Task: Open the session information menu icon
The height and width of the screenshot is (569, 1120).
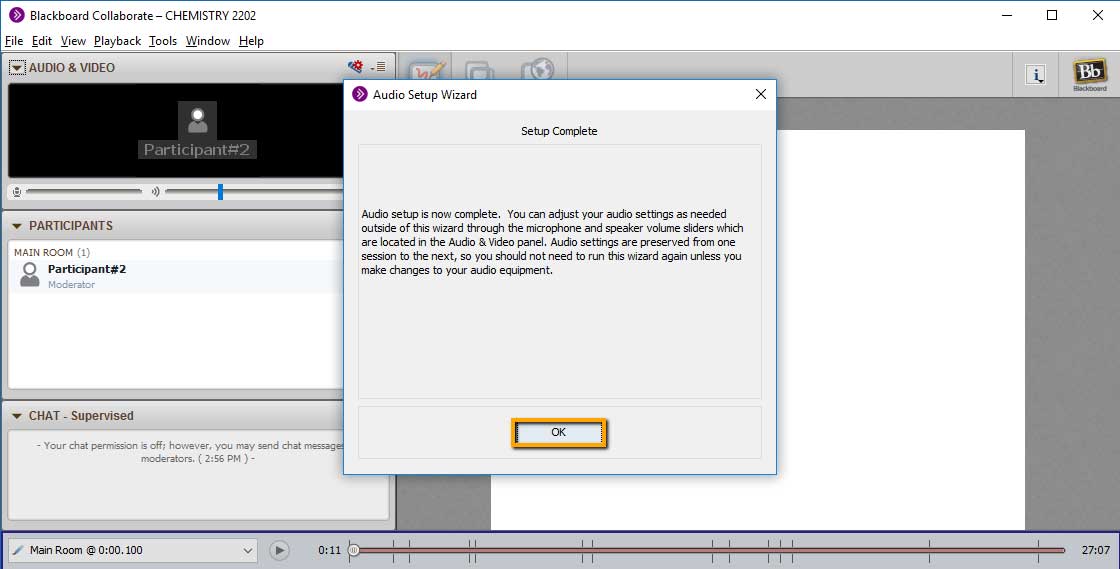Action: point(1036,74)
